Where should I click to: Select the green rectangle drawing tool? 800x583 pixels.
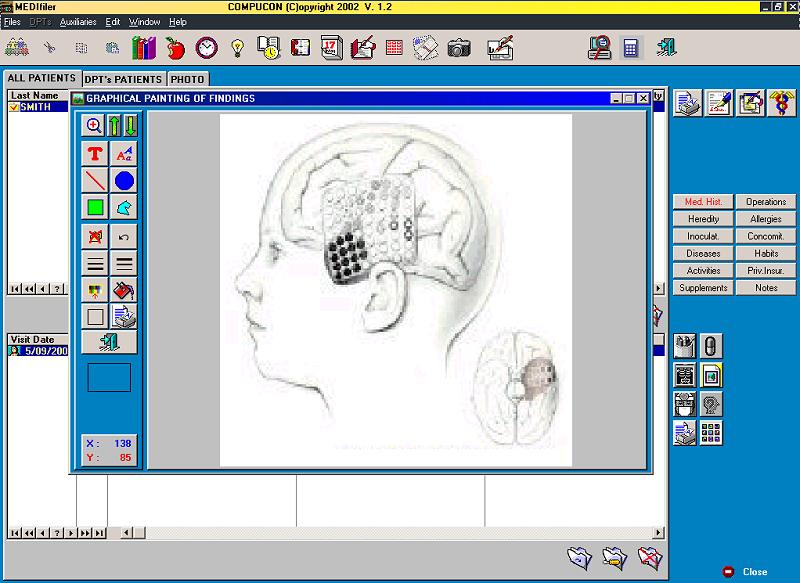[95, 207]
